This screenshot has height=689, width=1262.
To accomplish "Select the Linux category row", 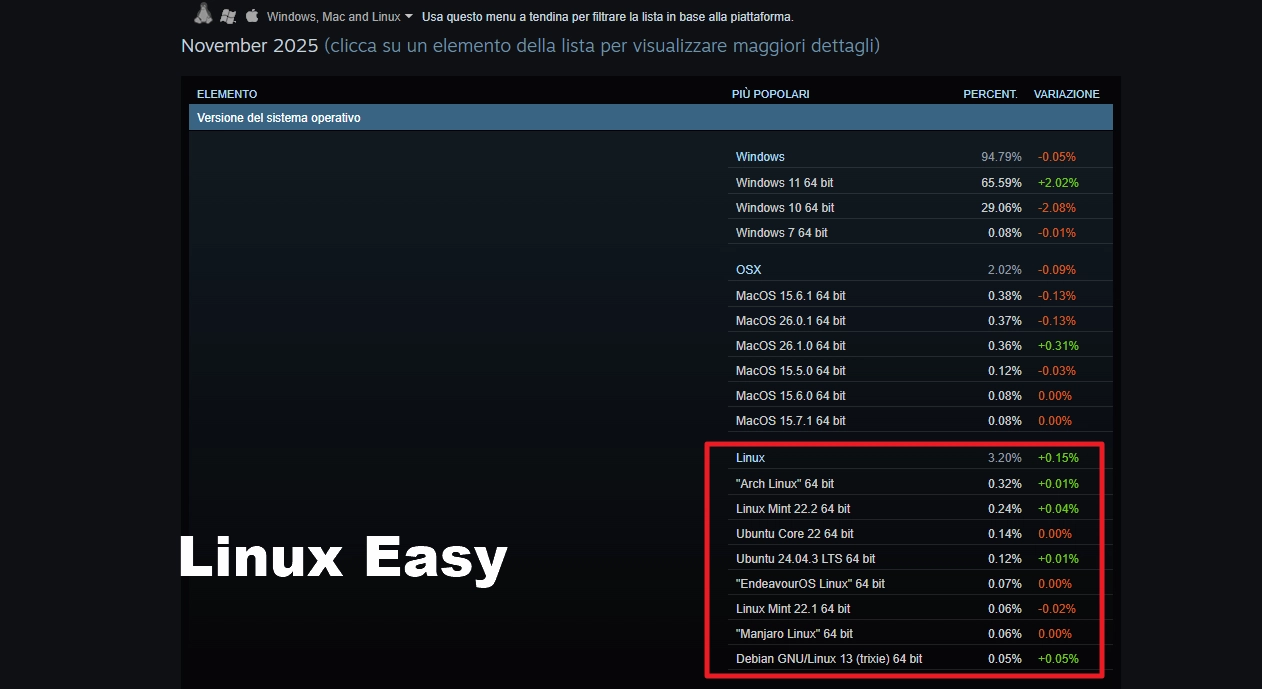I will [750, 458].
